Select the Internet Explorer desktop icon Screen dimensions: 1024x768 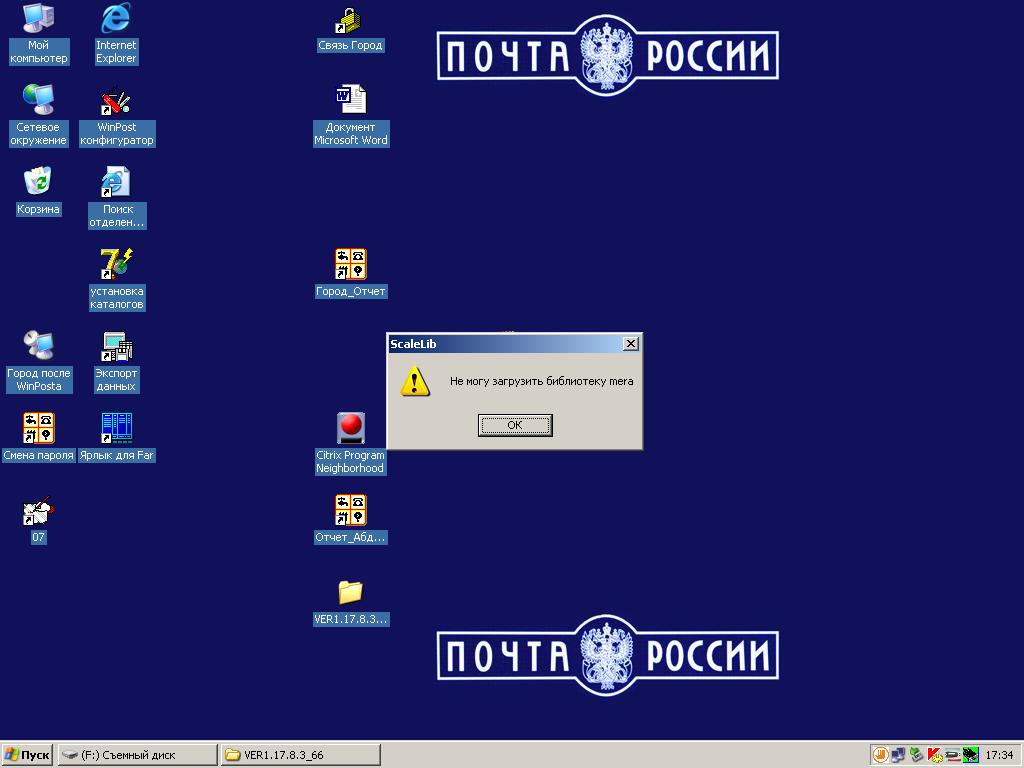116,34
